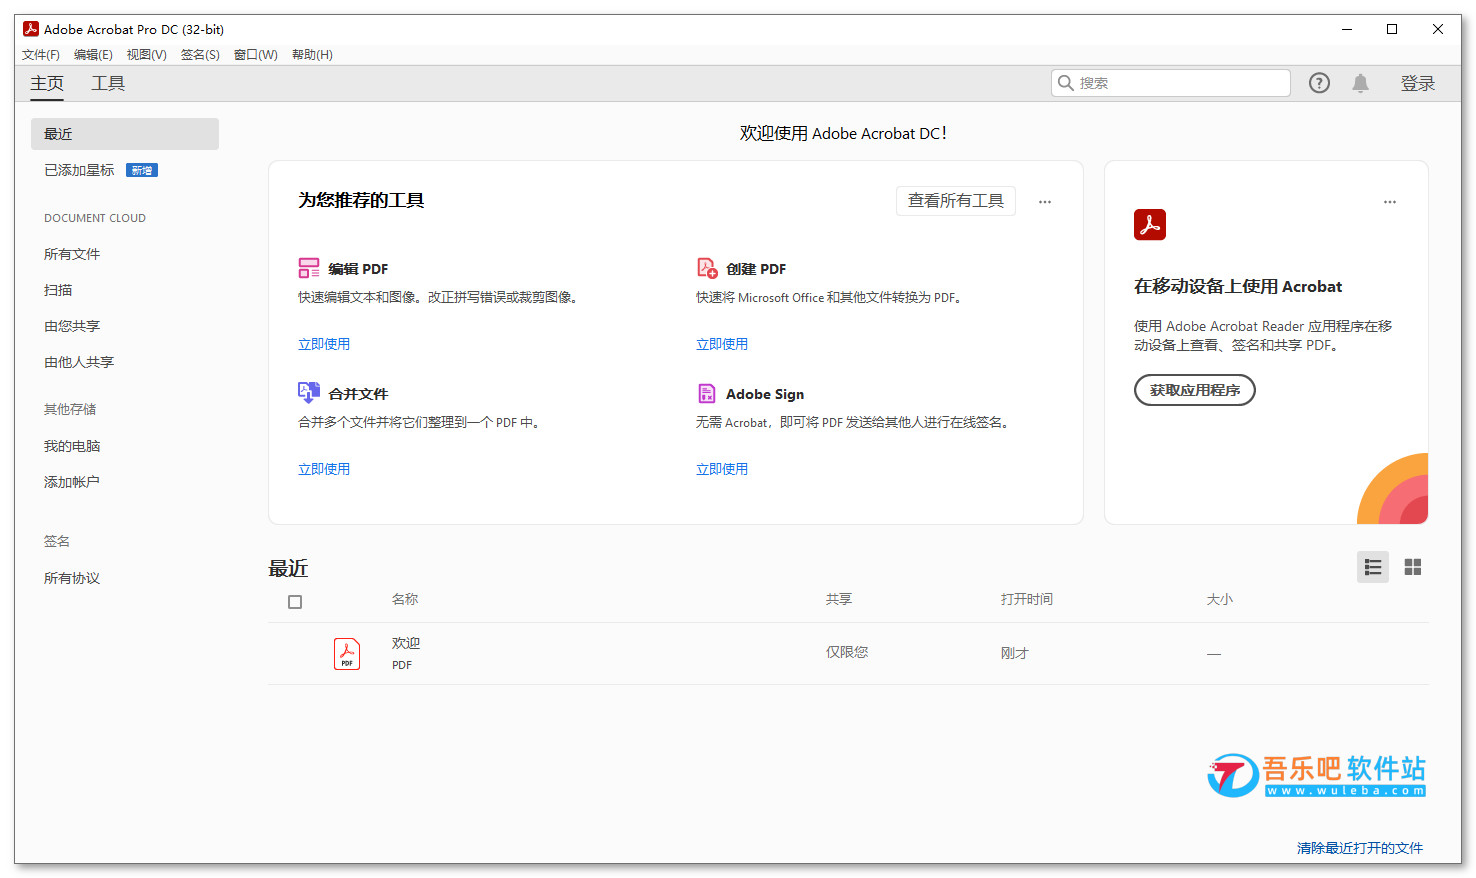Click the 打开时间 column header
The image size is (1476, 878).
tap(1027, 599)
